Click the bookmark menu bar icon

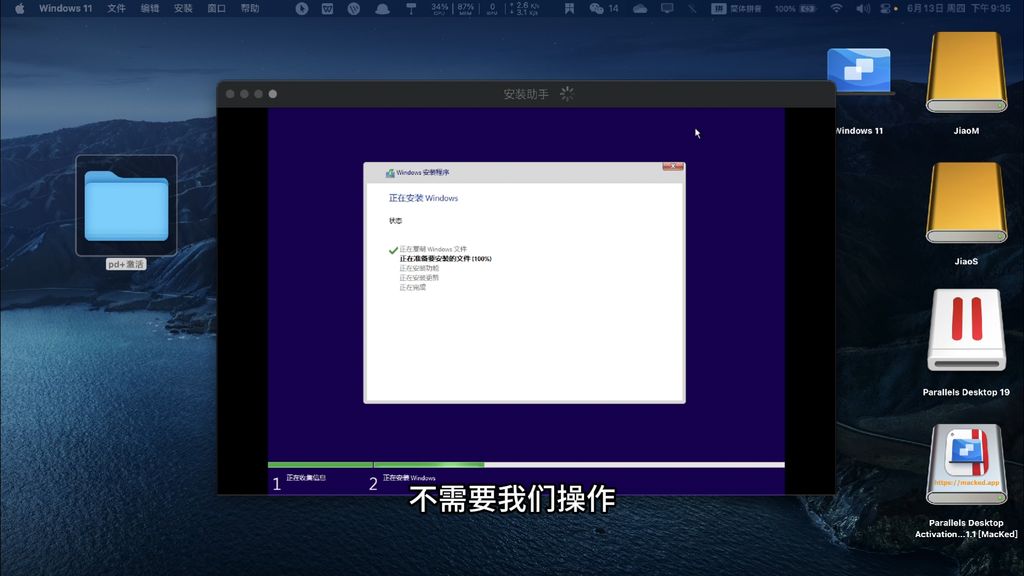(x=569, y=8)
